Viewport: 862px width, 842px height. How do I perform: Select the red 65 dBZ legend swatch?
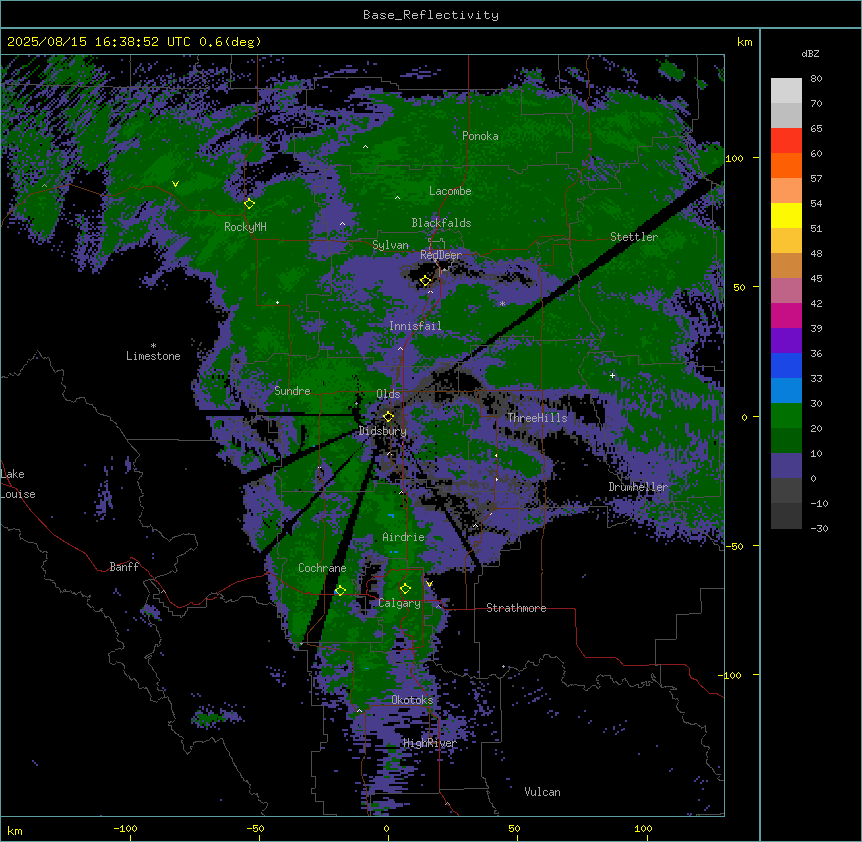coord(786,140)
